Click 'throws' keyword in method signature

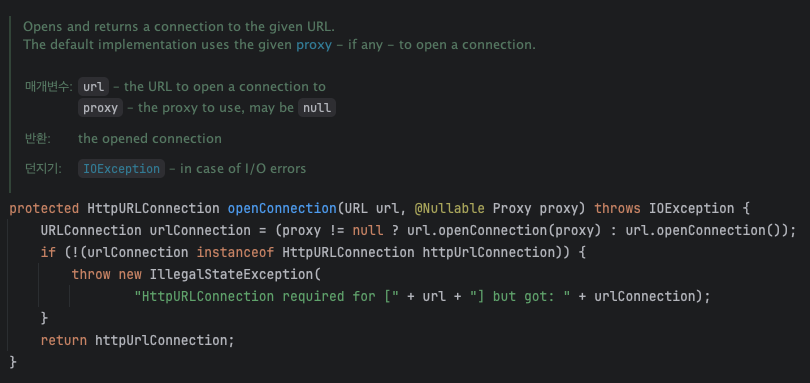pyautogui.click(x=617, y=209)
